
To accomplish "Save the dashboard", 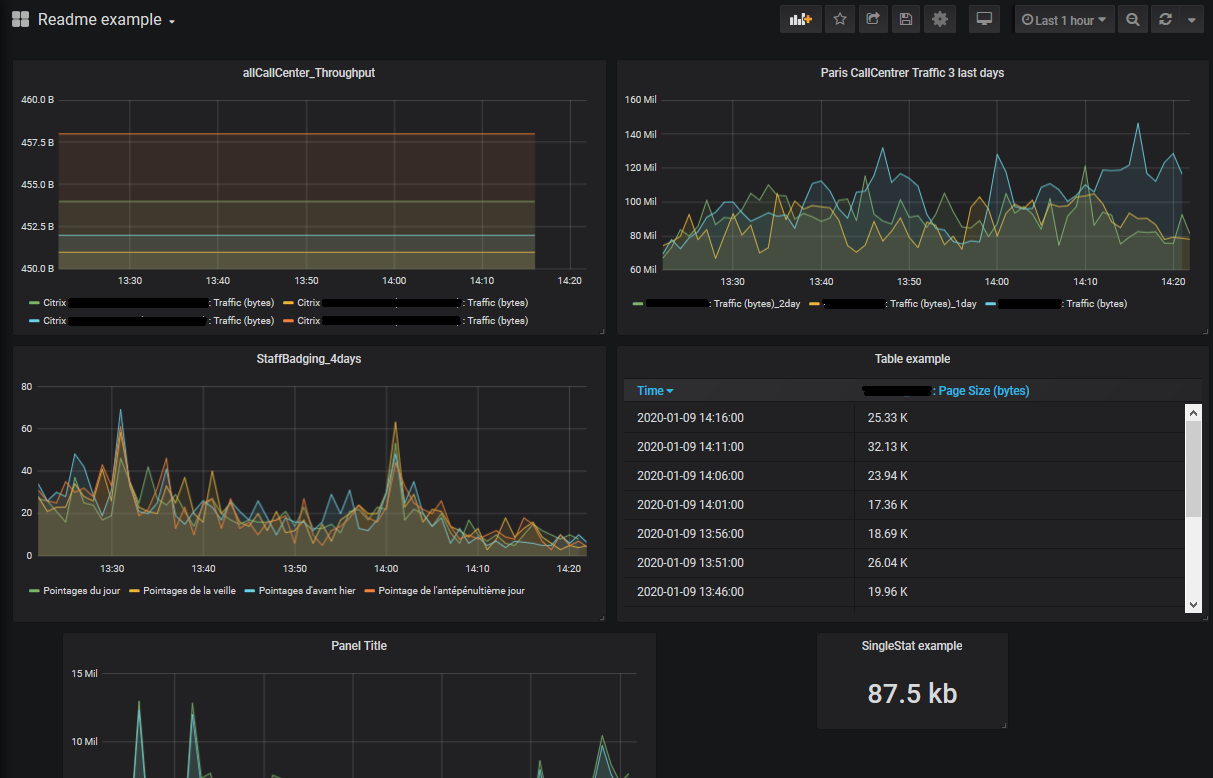I will [906, 19].
